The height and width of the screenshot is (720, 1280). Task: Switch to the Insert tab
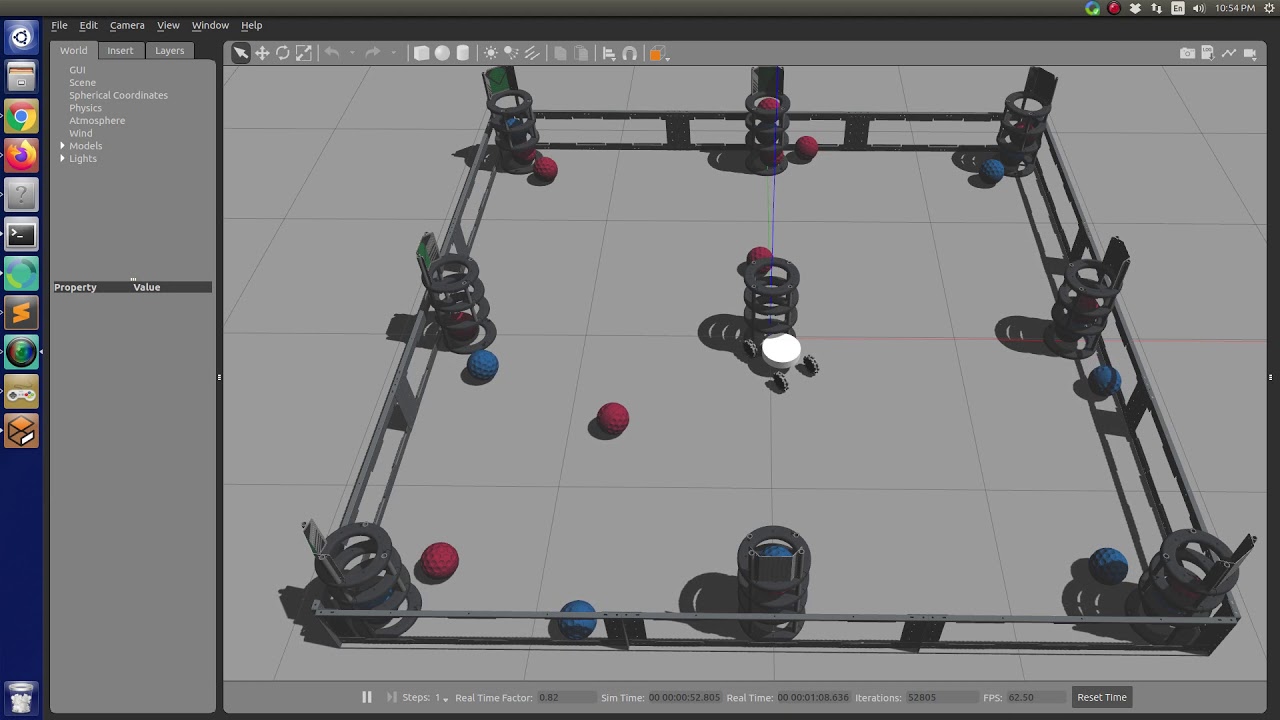[120, 50]
